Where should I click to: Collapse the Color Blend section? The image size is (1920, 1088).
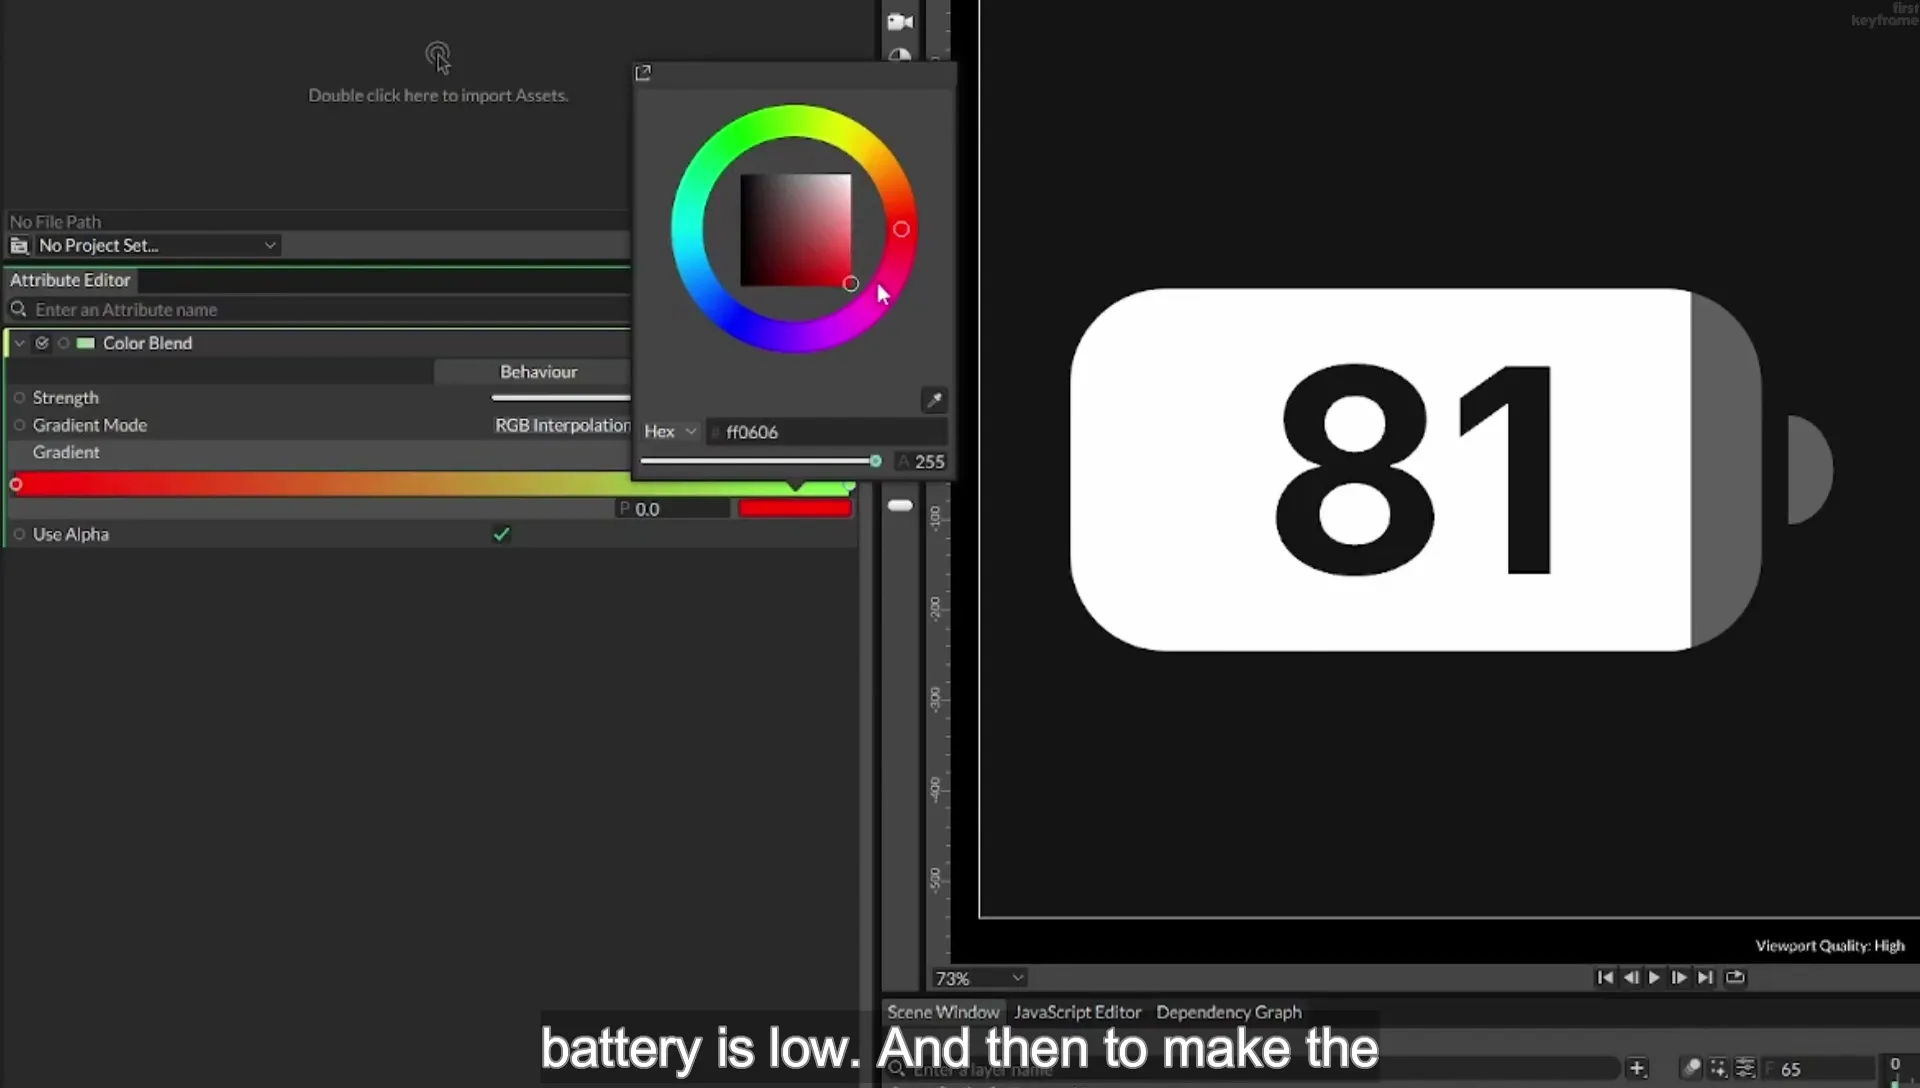click(19, 343)
